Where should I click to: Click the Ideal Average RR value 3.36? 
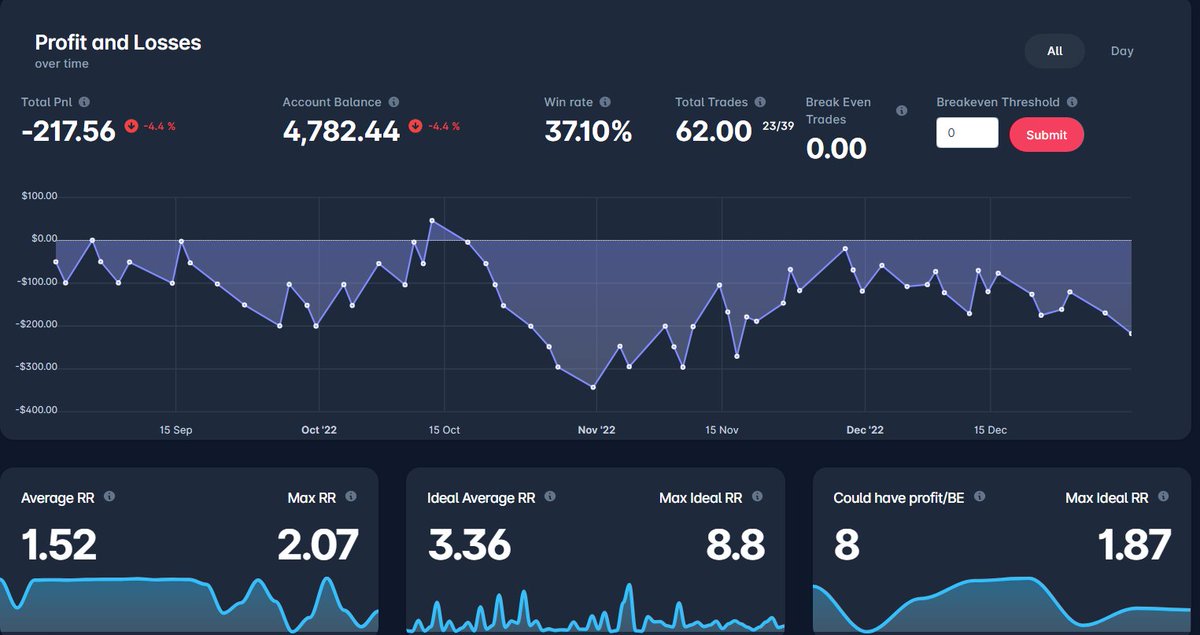coord(469,545)
